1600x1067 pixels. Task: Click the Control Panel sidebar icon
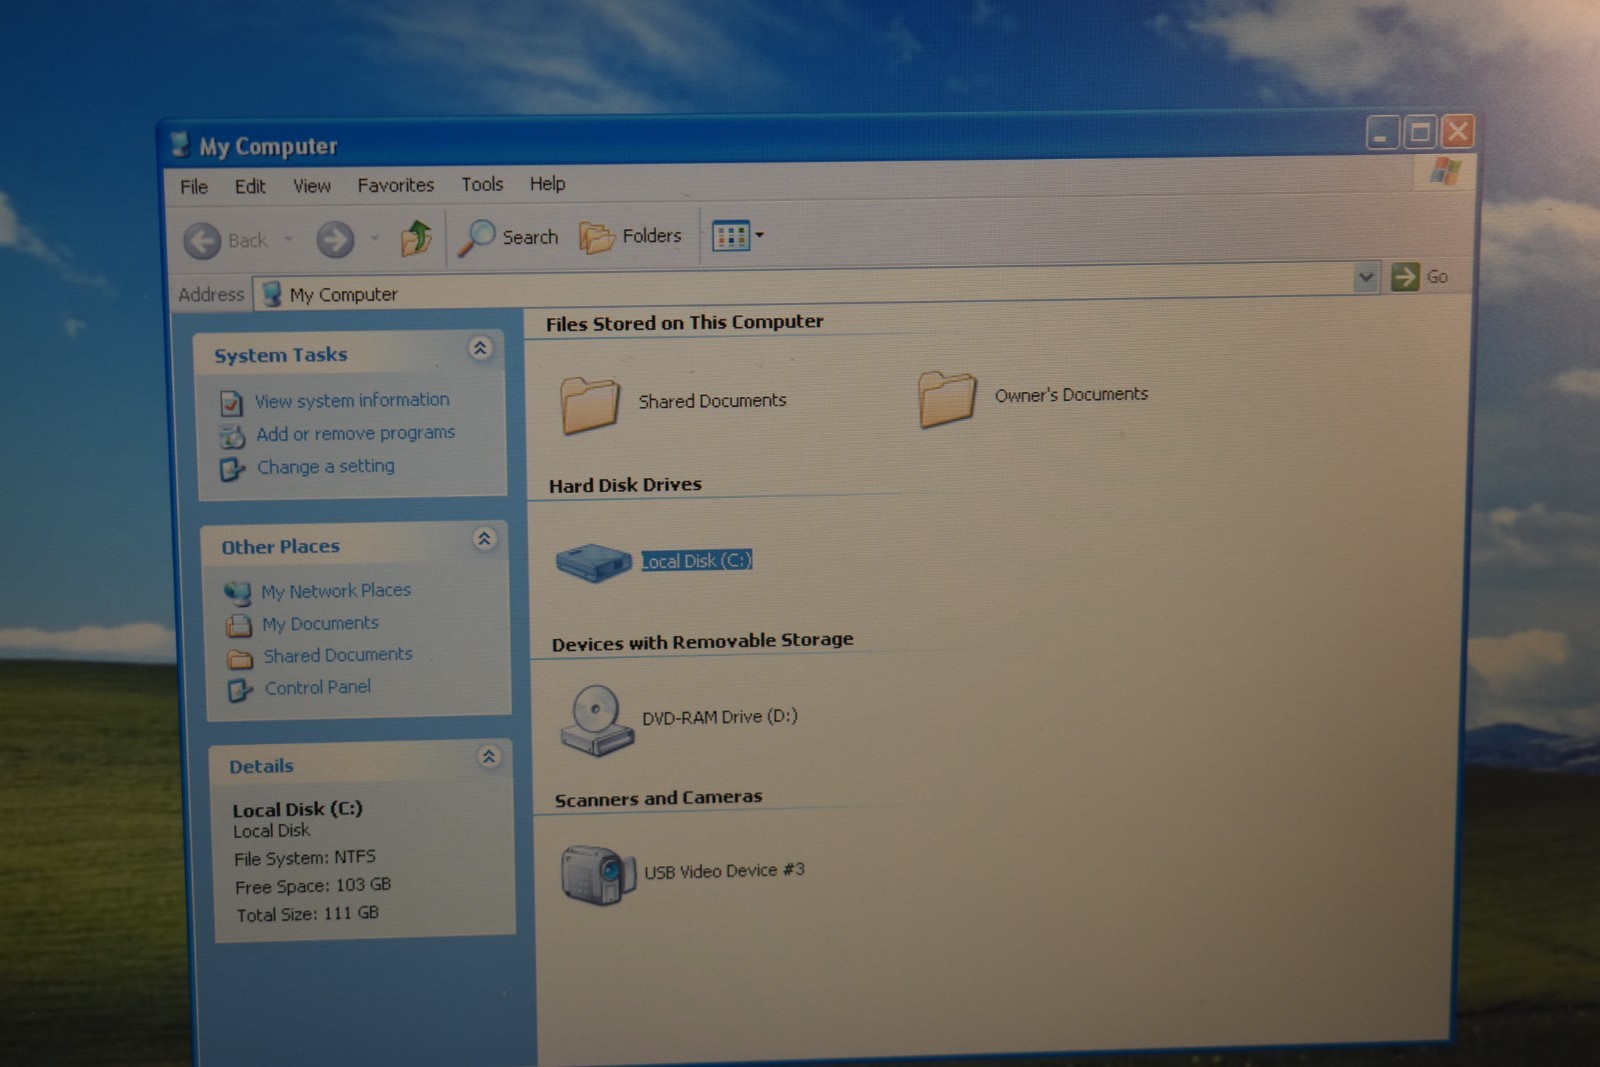tap(240, 690)
